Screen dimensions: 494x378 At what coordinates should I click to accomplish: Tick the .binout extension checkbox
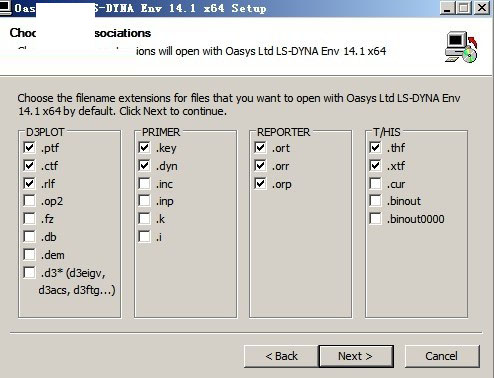pos(375,201)
